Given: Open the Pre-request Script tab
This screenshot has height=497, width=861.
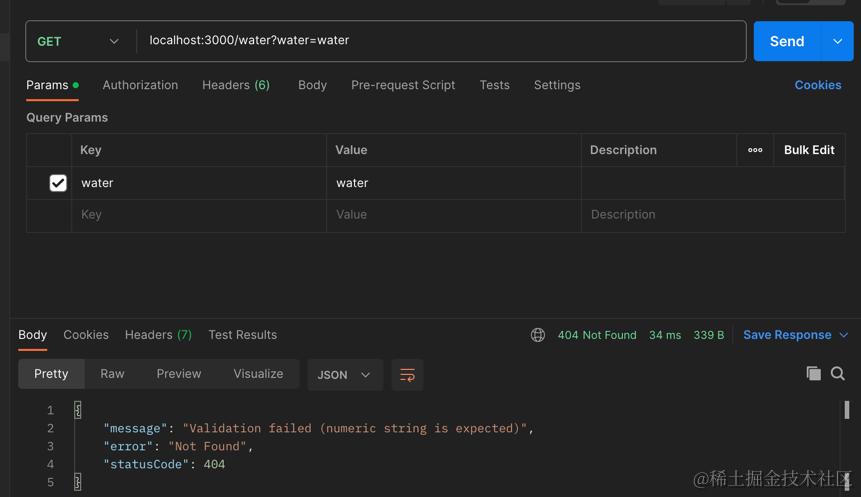Looking at the screenshot, I should click(x=403, y=85).
